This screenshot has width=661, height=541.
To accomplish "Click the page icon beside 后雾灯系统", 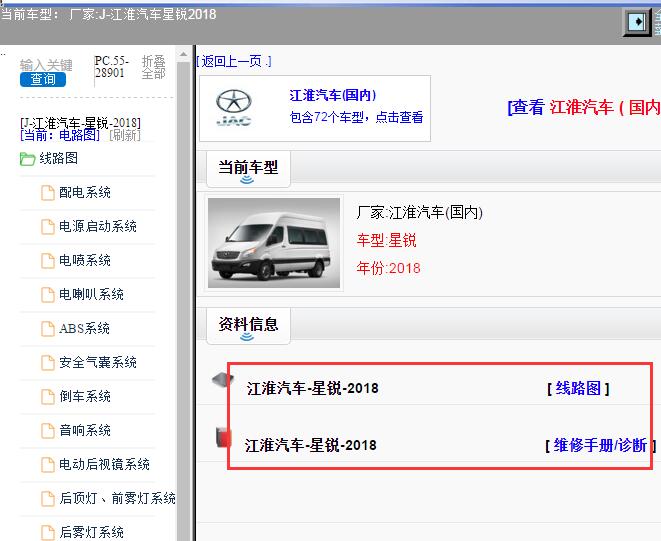I will [48, 532].
